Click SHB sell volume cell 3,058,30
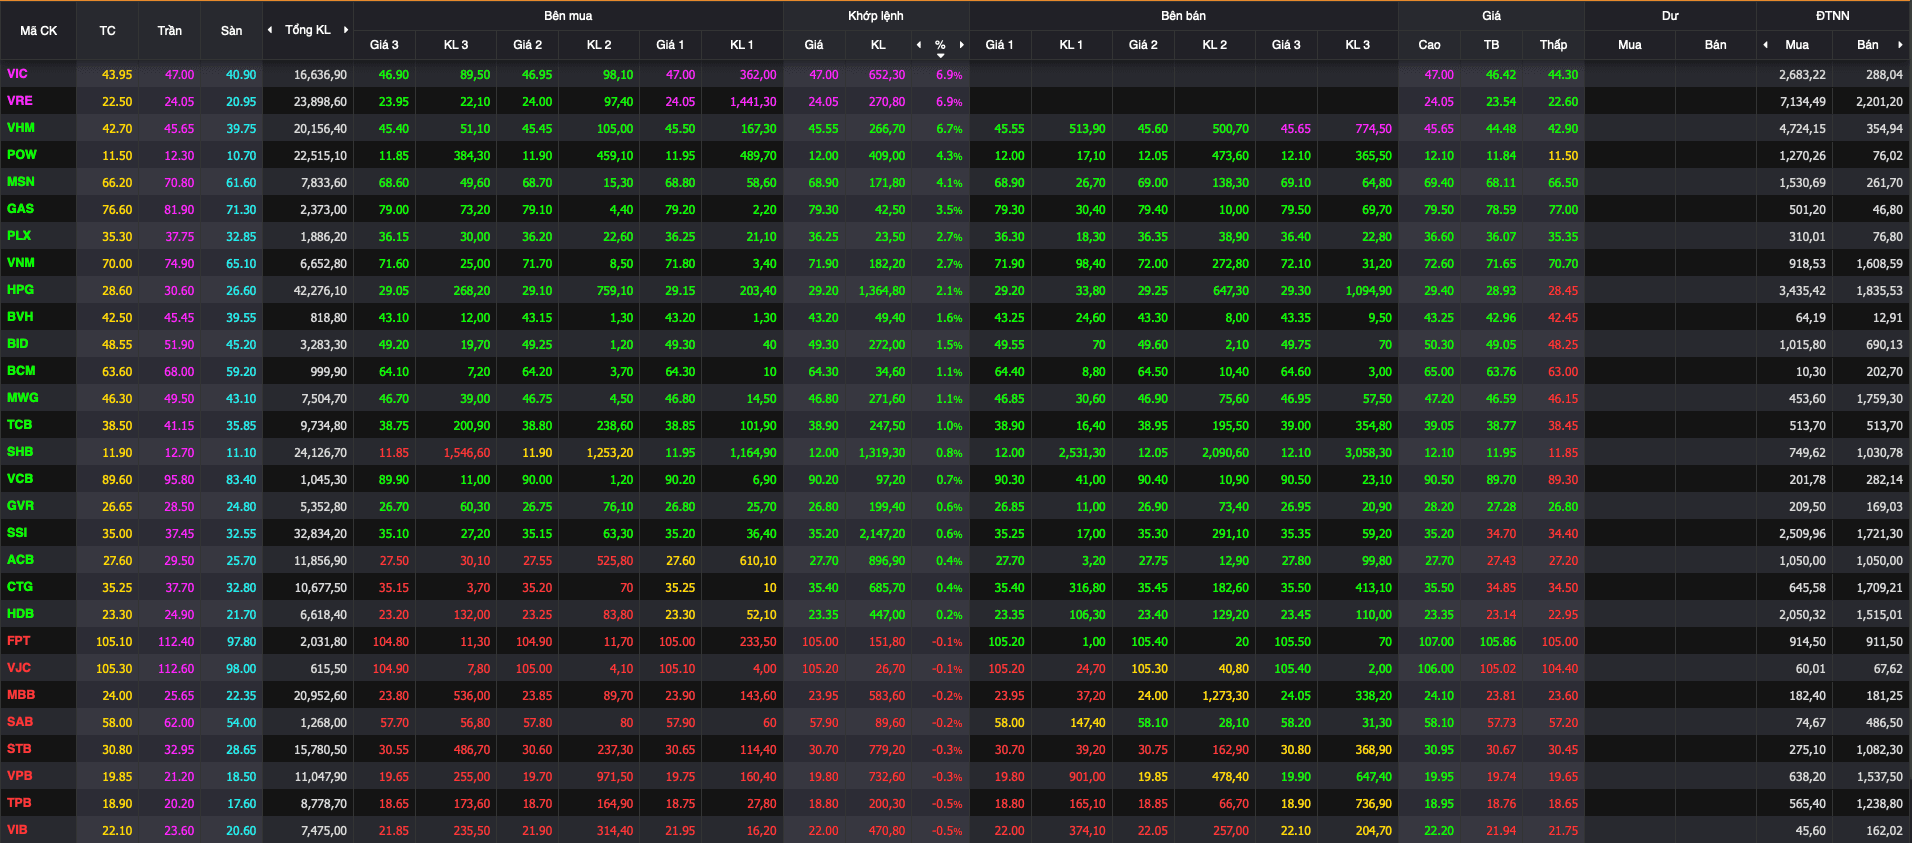Screen dimensions: 1912x843 (1367, 453)
